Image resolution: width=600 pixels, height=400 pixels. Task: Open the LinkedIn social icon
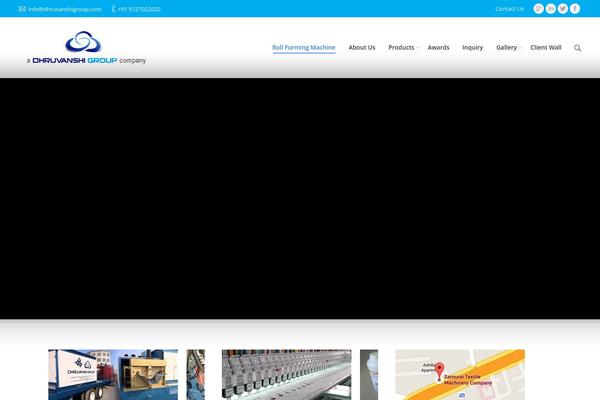[551, 9]
